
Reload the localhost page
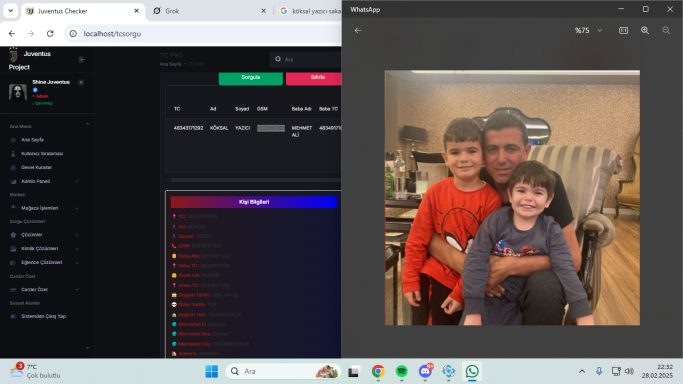50,34
